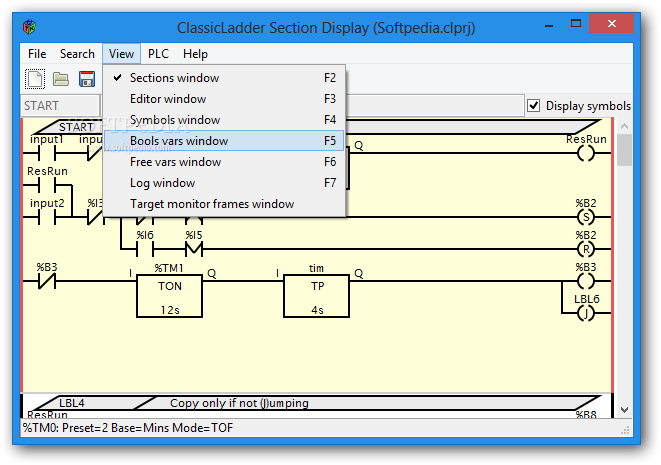Click the vertical scrollbar up arrow

(x=624, y=126)
